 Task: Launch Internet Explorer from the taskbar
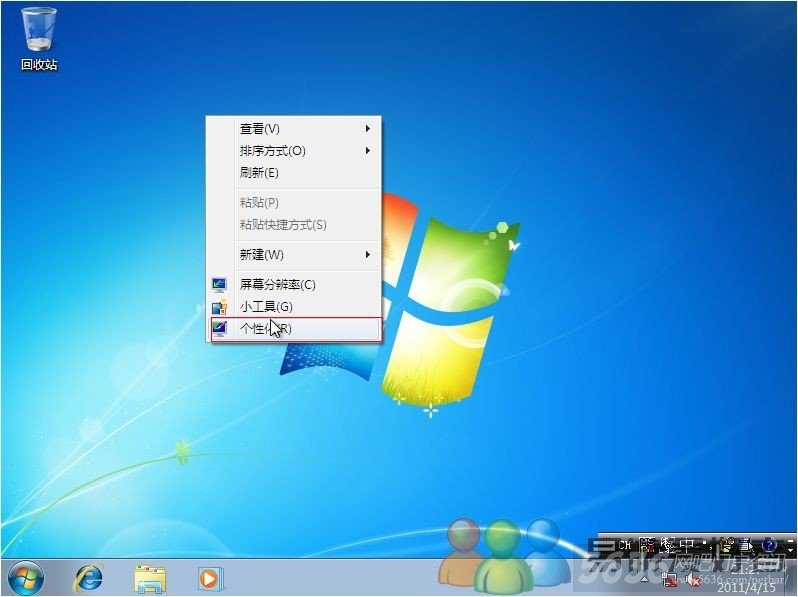click(89, 578)
